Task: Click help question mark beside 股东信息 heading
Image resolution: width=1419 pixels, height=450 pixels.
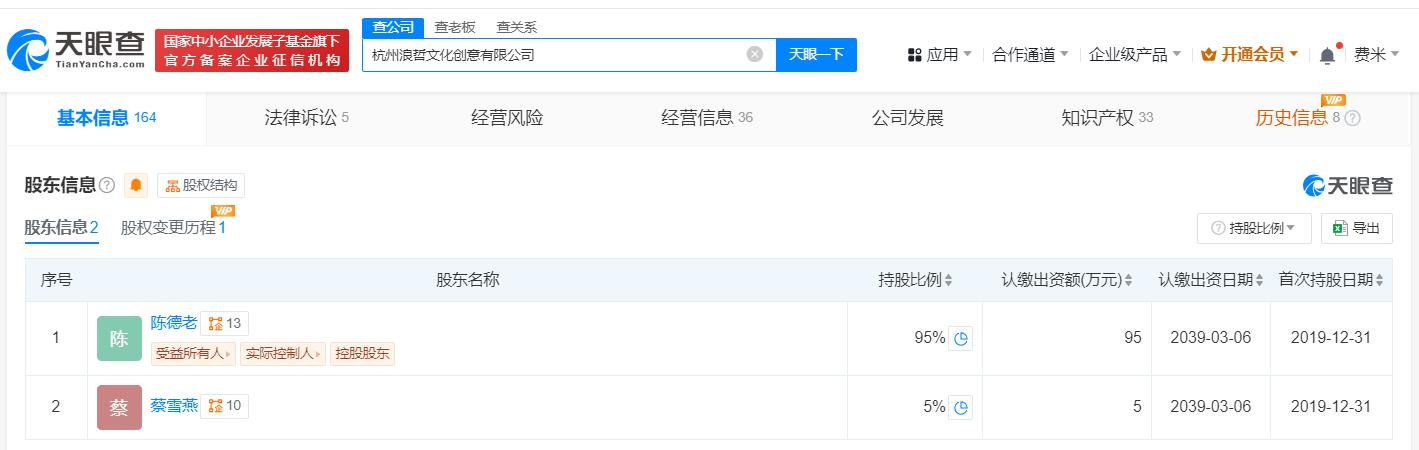Action: (107, 185)
